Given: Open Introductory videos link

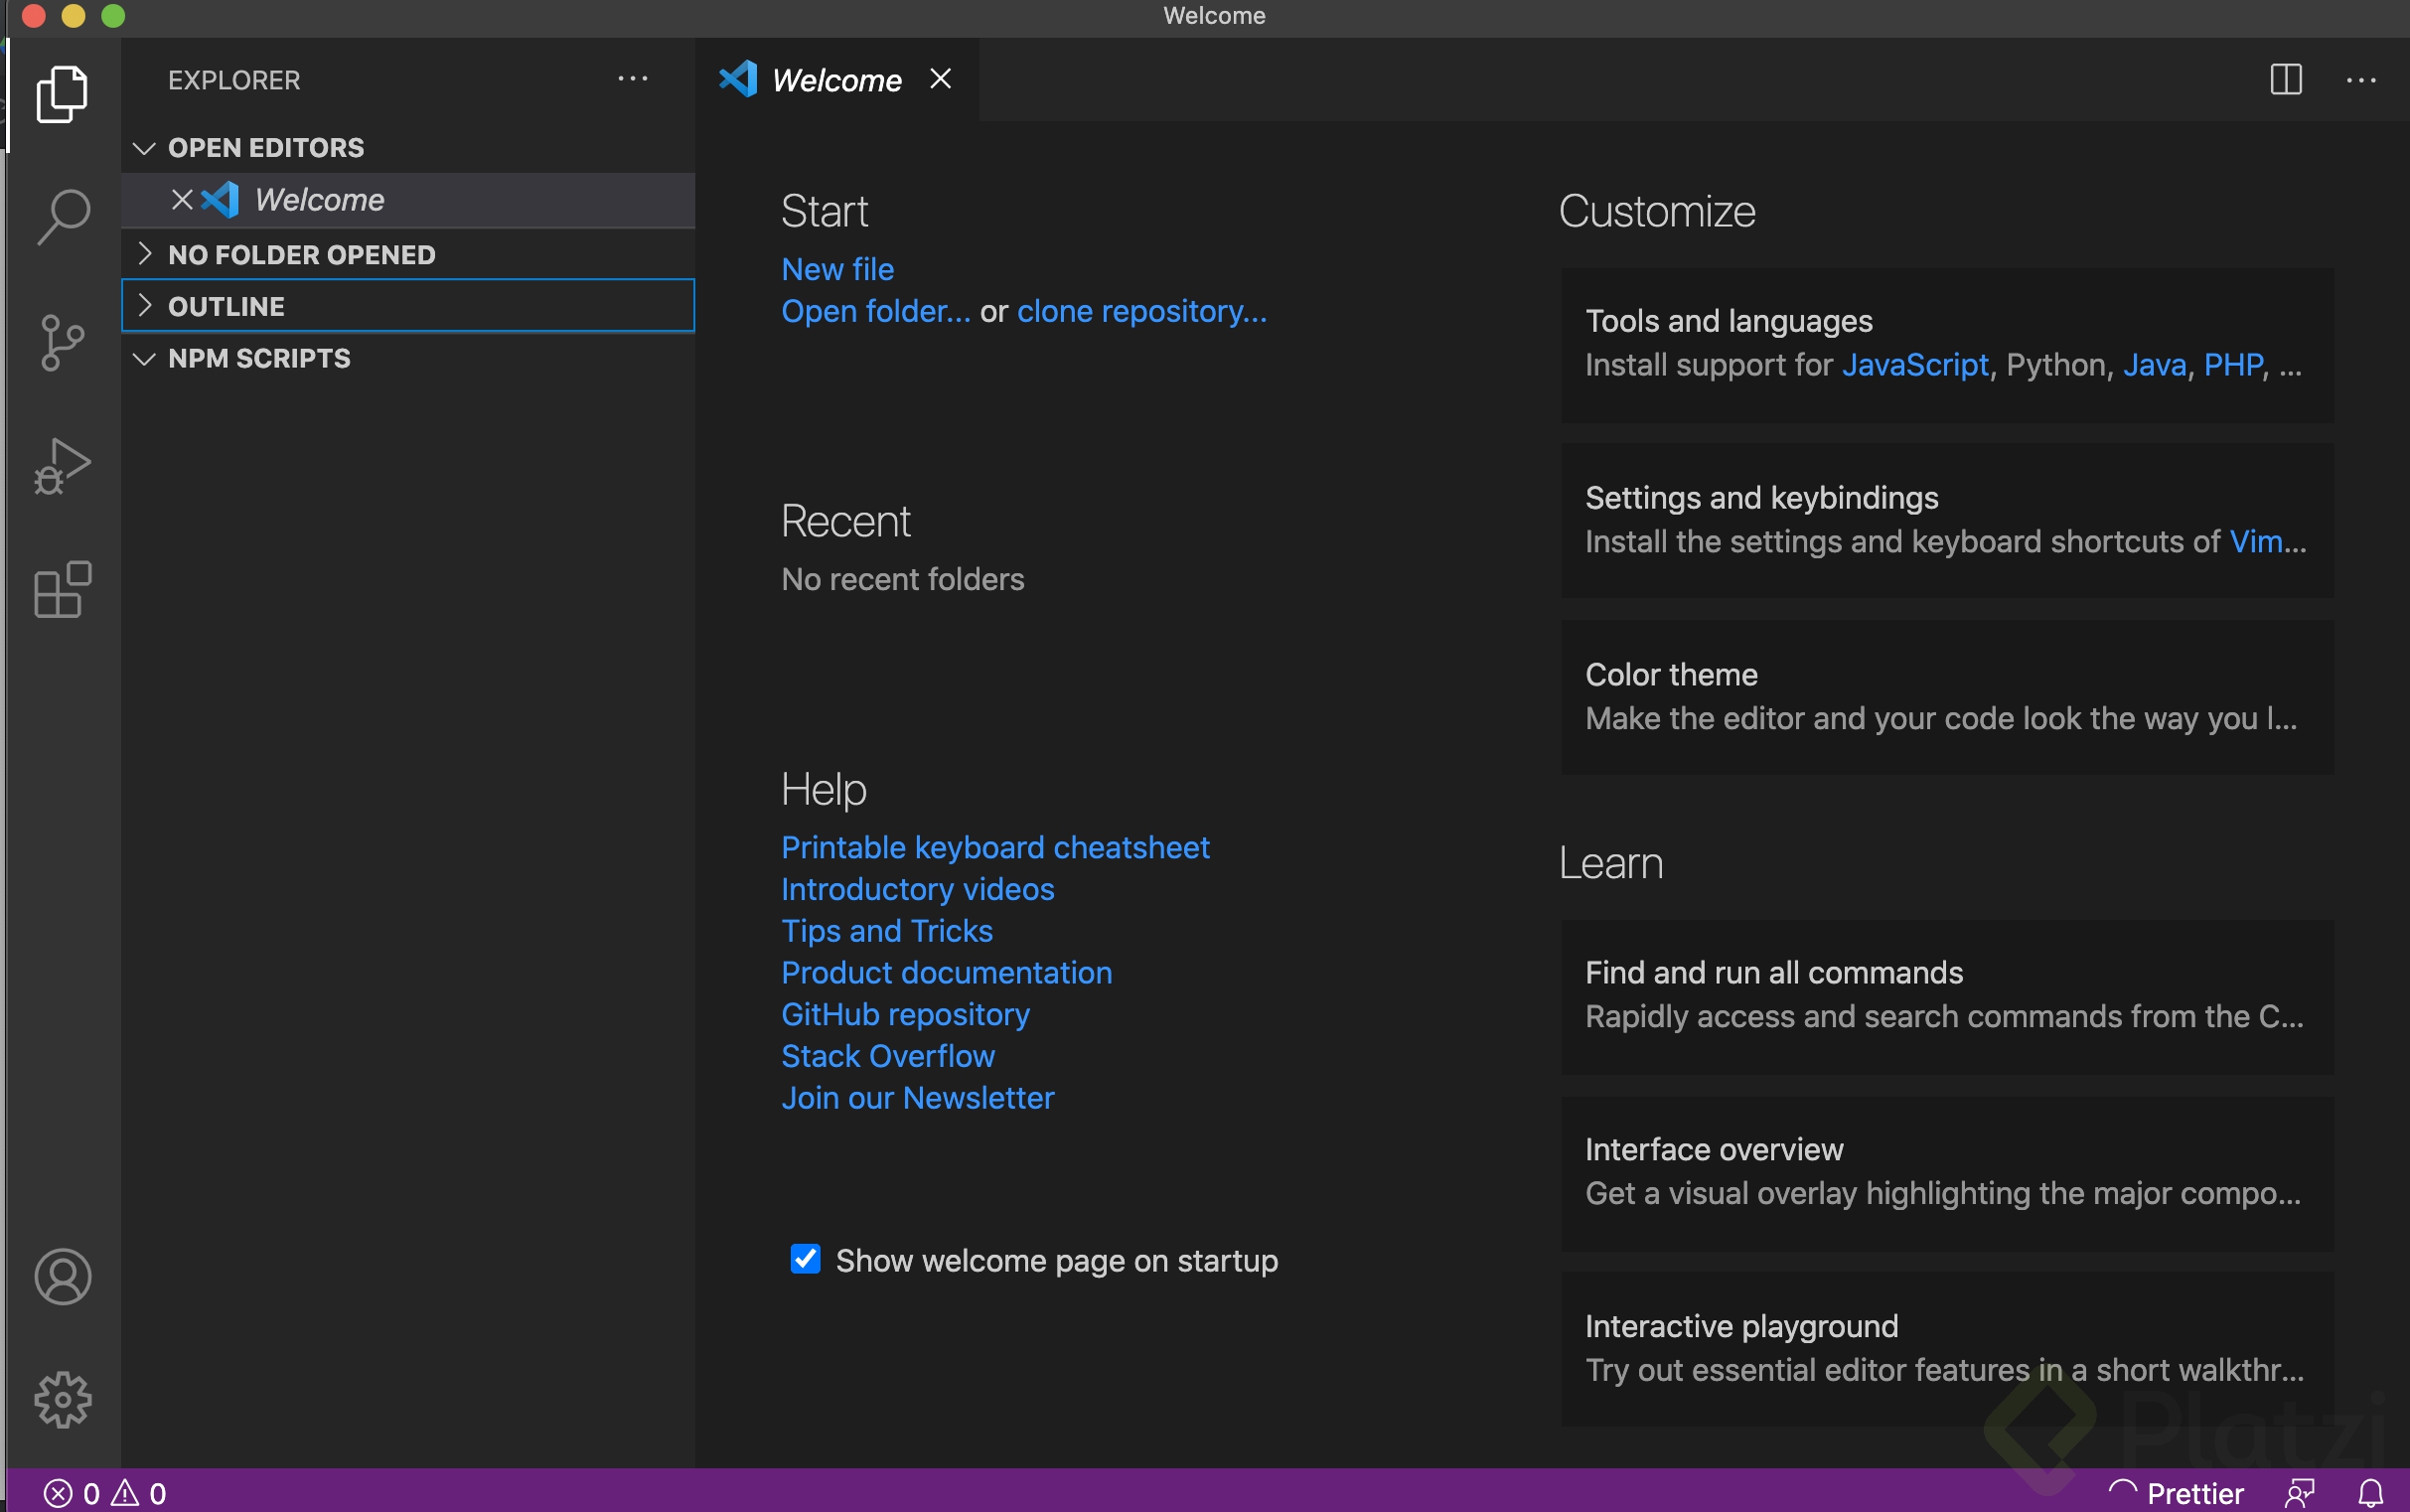Looking at the screenshot, I should pyautogui.click(x=917, y=889).
